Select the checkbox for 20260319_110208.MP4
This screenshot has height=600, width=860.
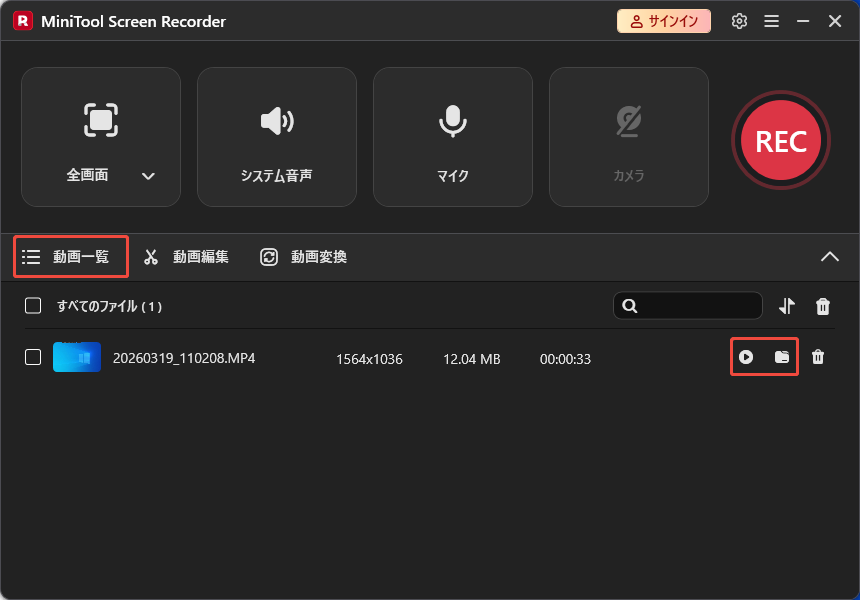point(31,358)
